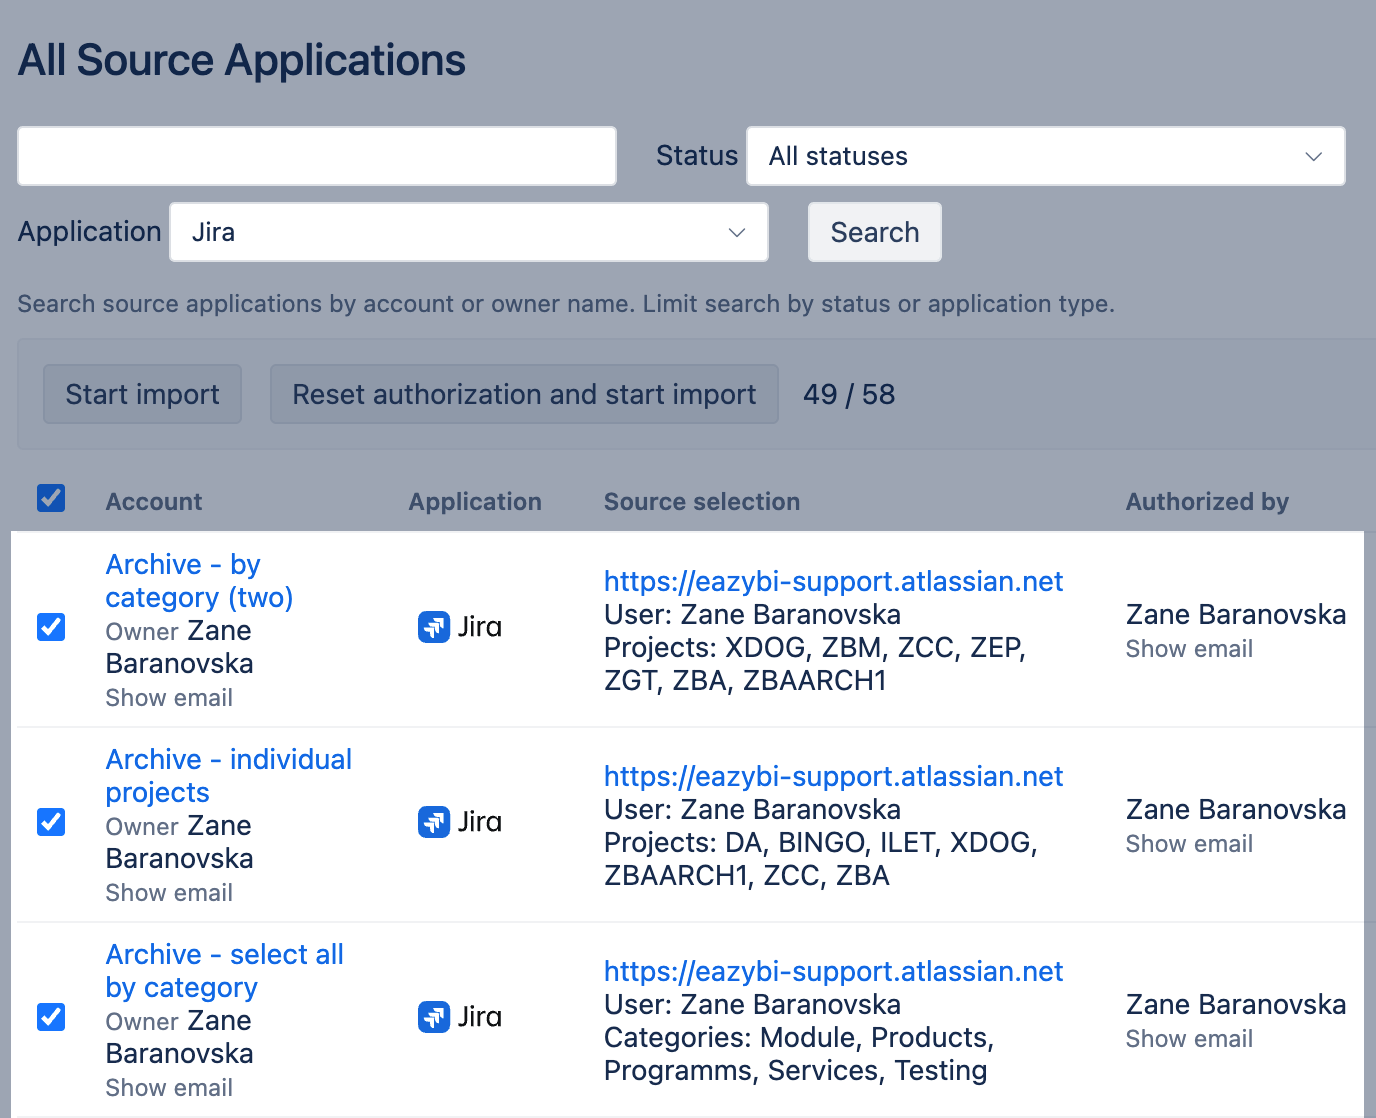Focus the account search text field
Image resolution: width=1376 pixels, height=1118 pixels.
pyautogui.click(x=317, y=156)
